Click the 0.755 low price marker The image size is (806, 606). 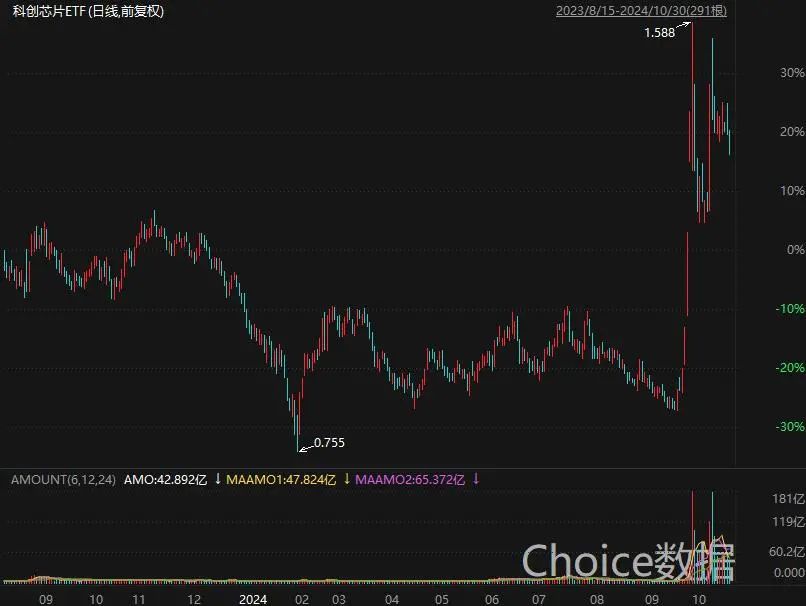coord(329,442)
